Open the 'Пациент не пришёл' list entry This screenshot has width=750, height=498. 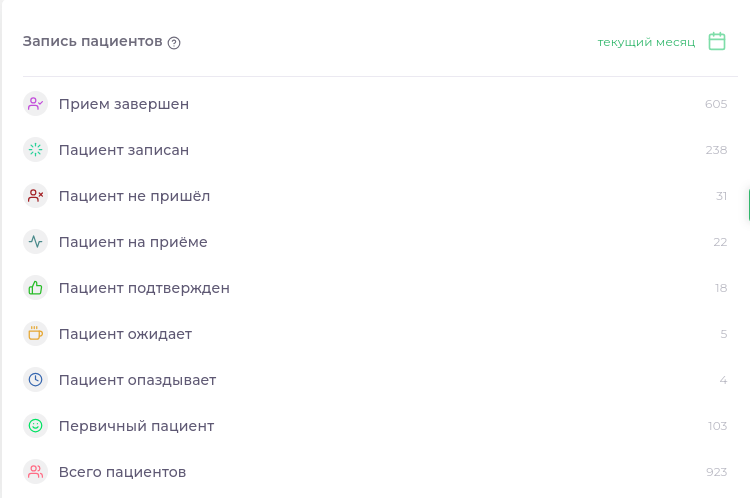[x=134, y=196]
